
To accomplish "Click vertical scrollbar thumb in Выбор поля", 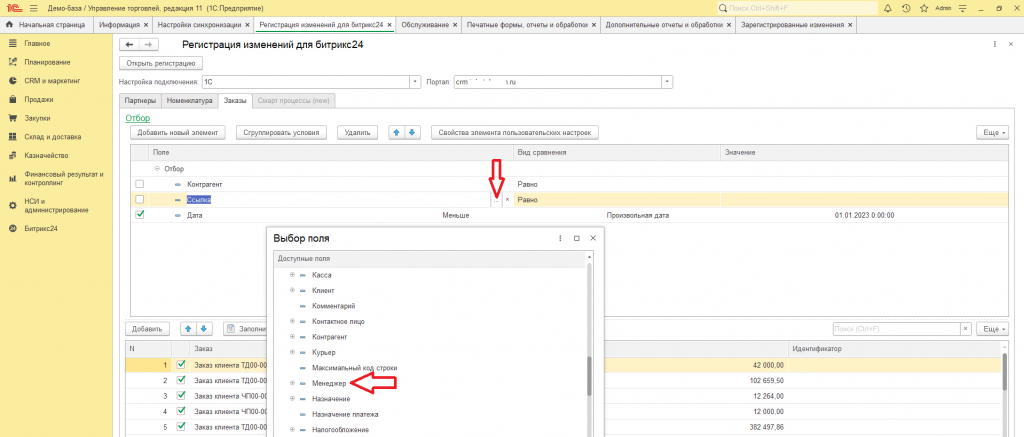I will [x=588, y=376].
